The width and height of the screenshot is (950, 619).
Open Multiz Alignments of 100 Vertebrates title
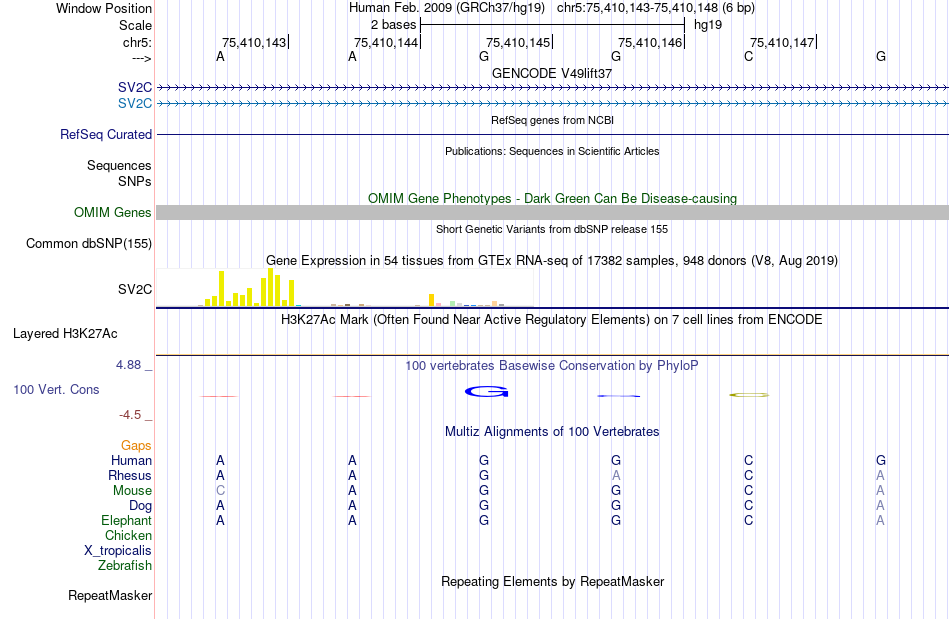pyautogui.click(x=552, y=431)
